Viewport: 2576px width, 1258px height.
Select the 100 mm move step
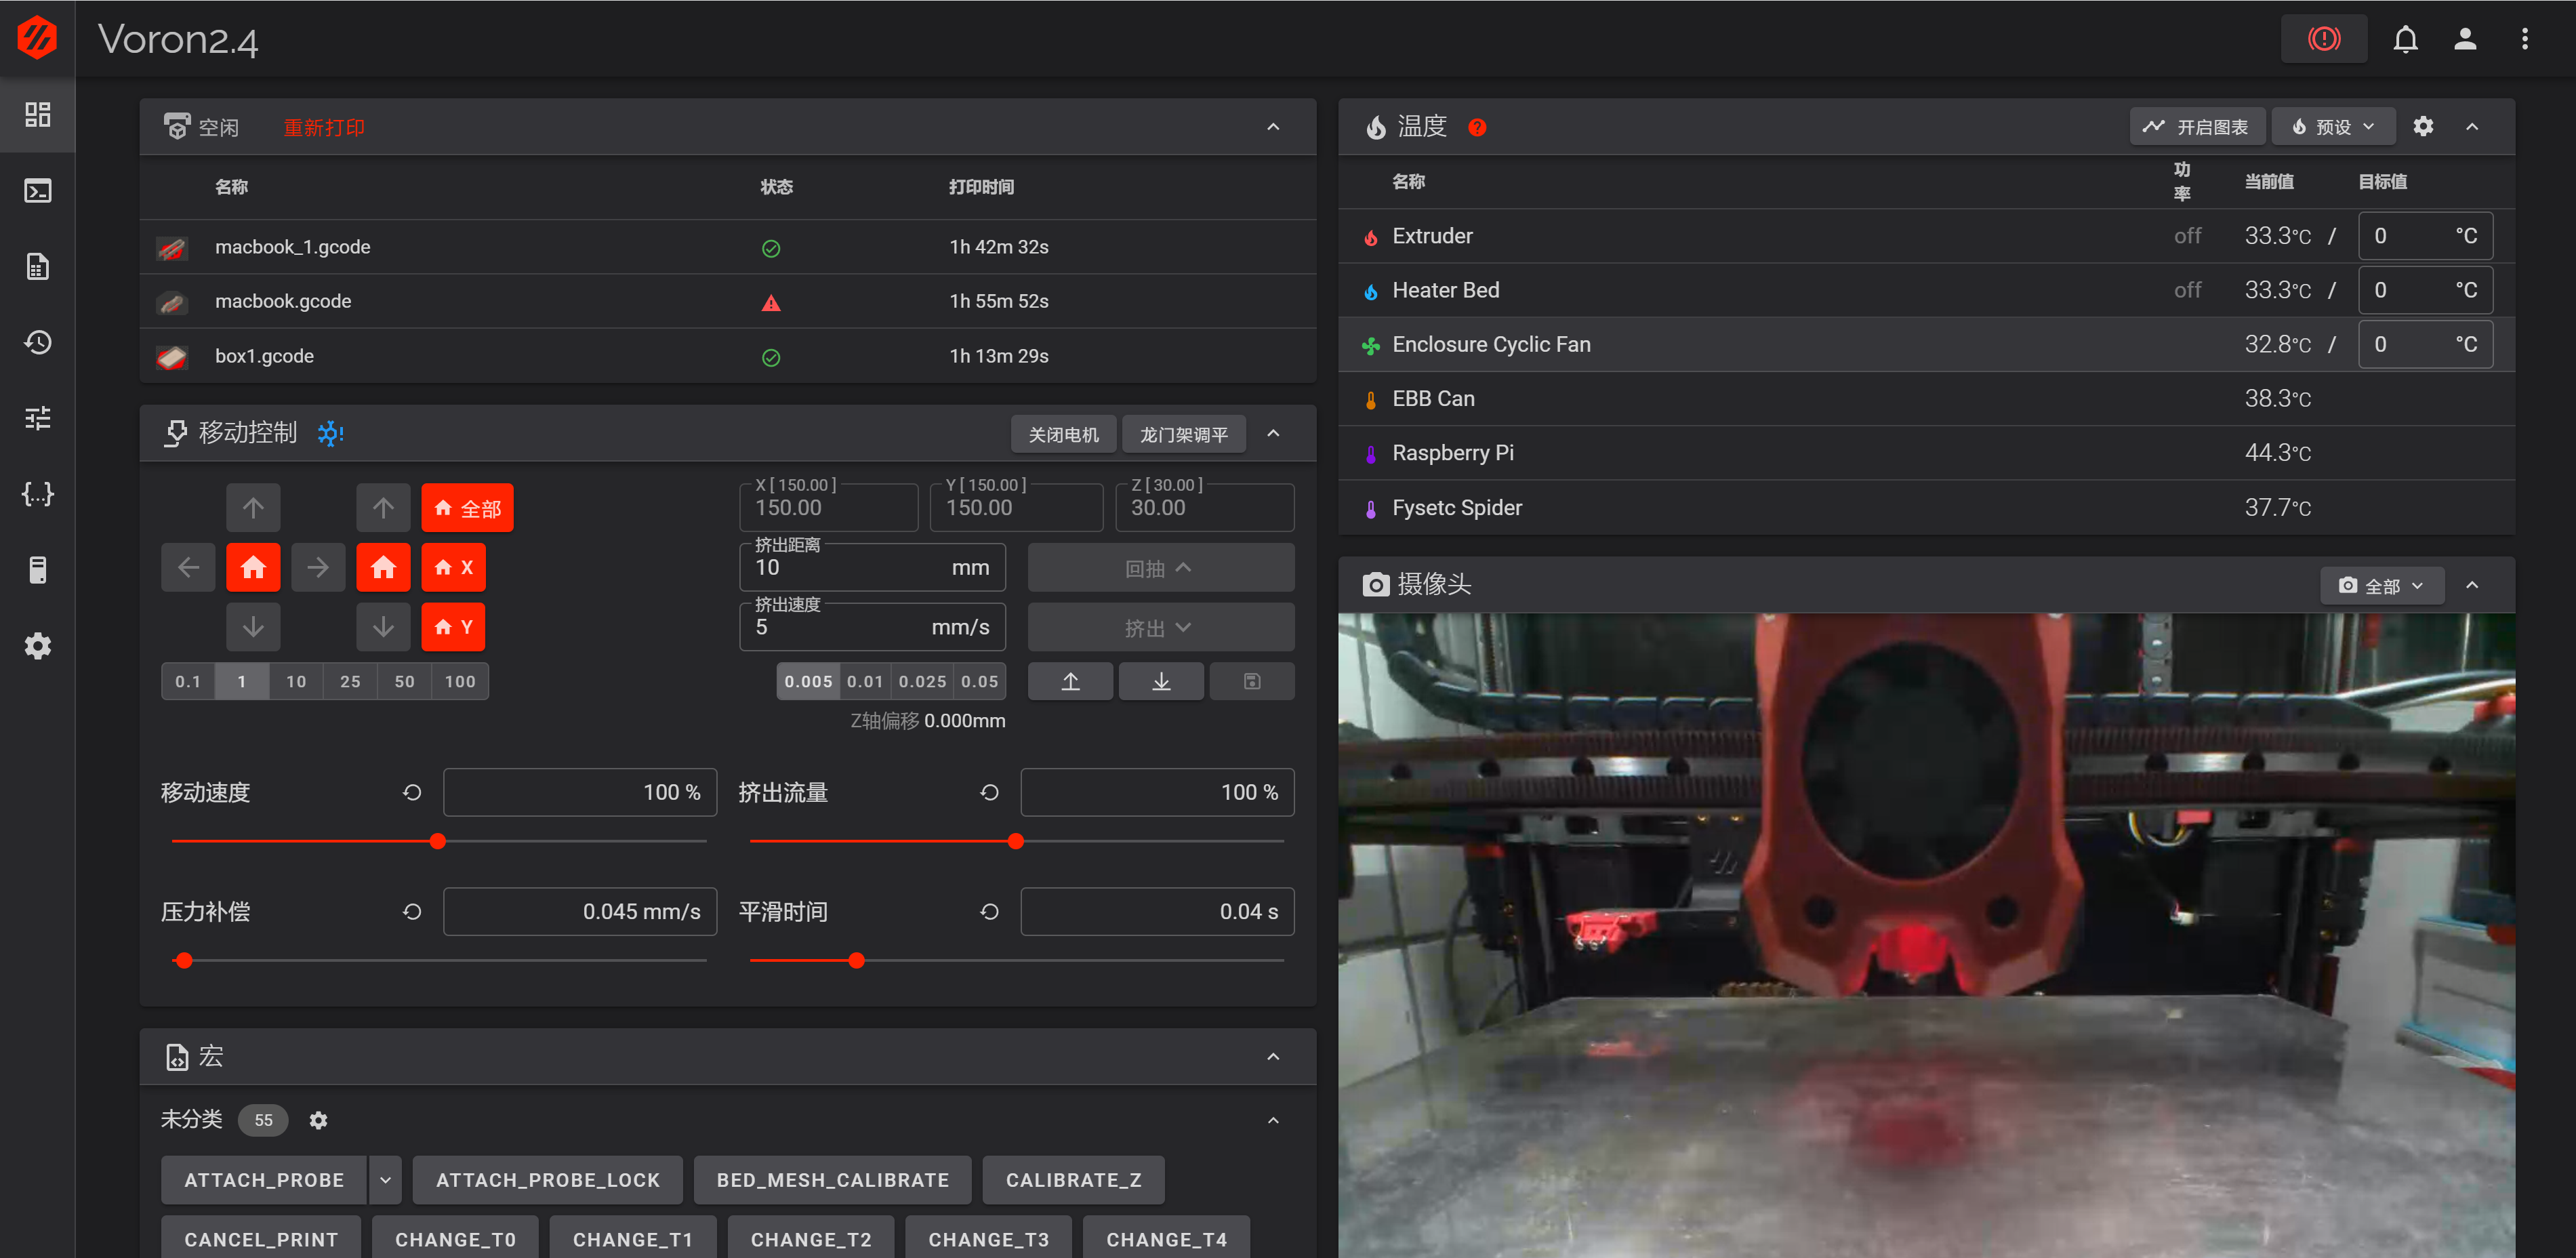click(460, 681)
